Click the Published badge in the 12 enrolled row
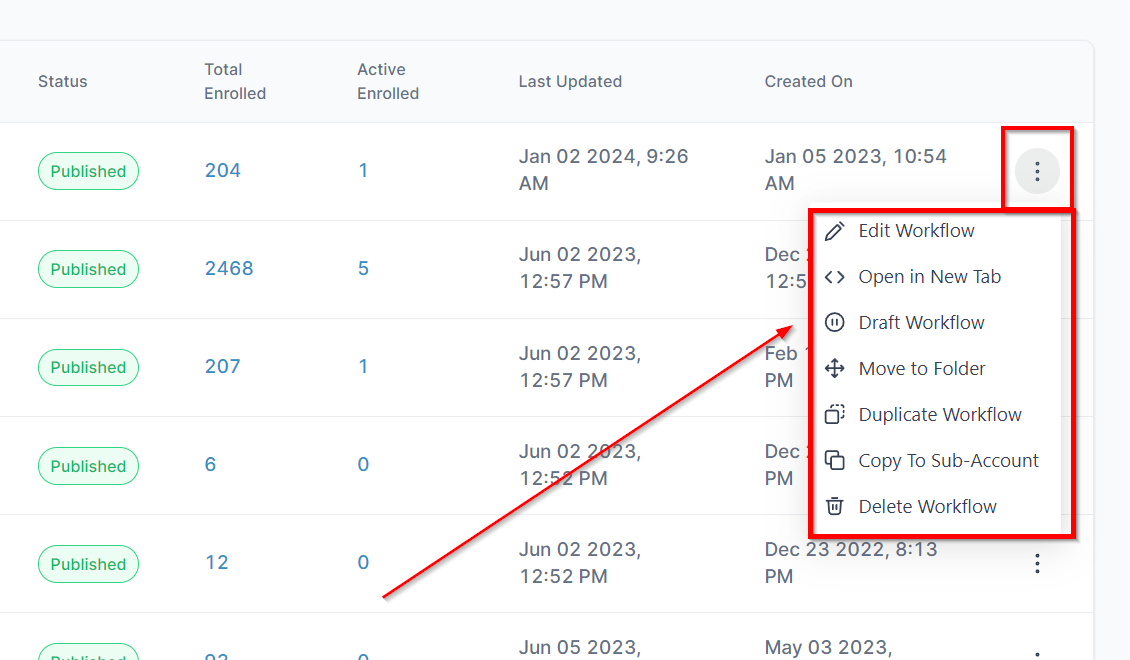The width and height of the screenshot is (1130, 660). (88, 564)
